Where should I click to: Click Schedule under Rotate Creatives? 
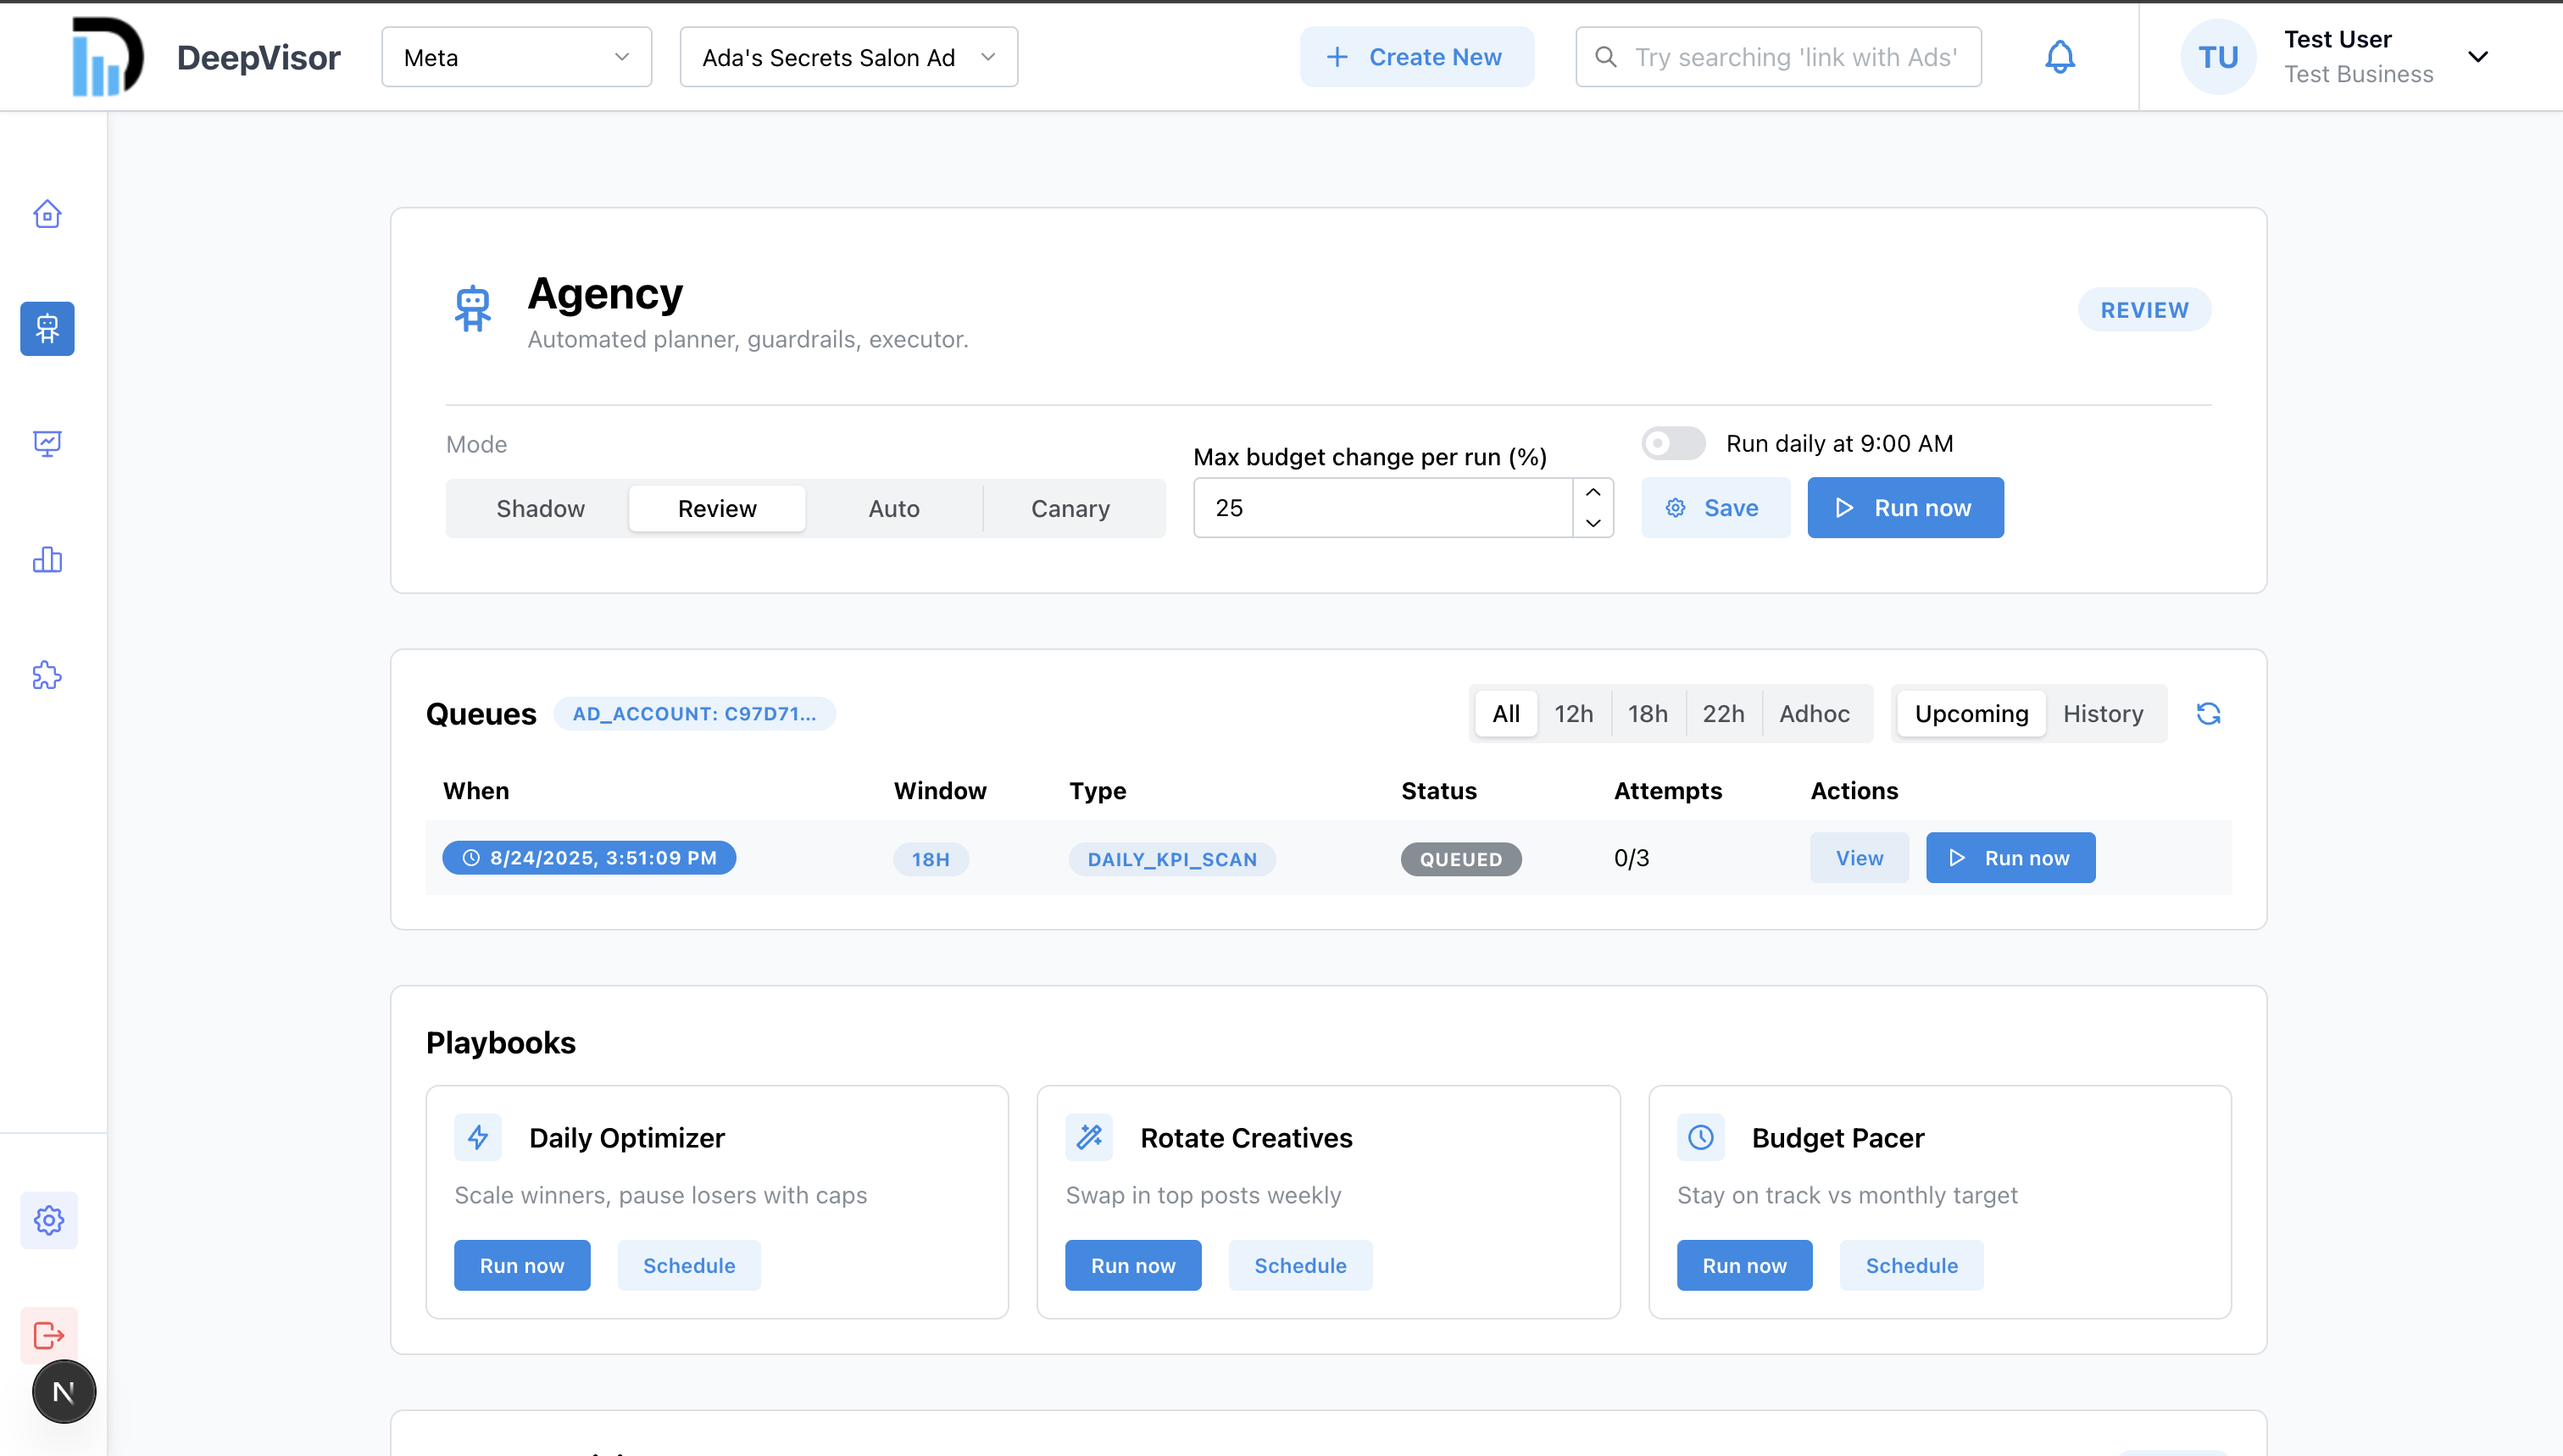point(1300,1265)
